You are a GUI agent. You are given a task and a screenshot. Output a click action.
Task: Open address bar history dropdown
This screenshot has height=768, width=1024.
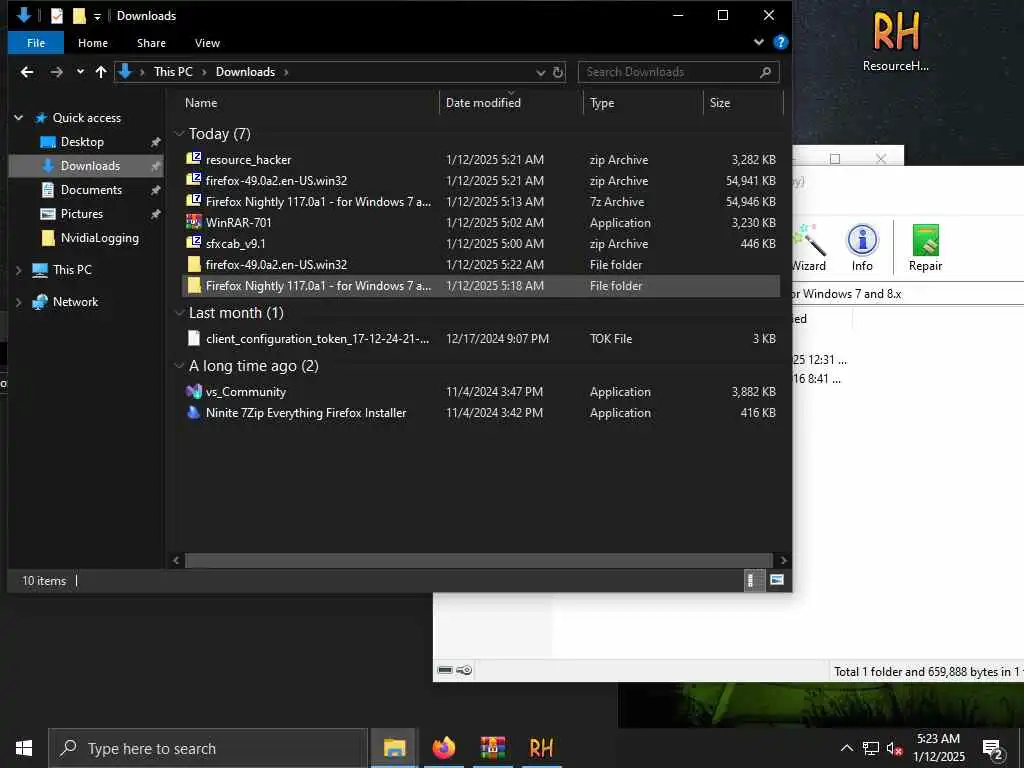[540, 72]
